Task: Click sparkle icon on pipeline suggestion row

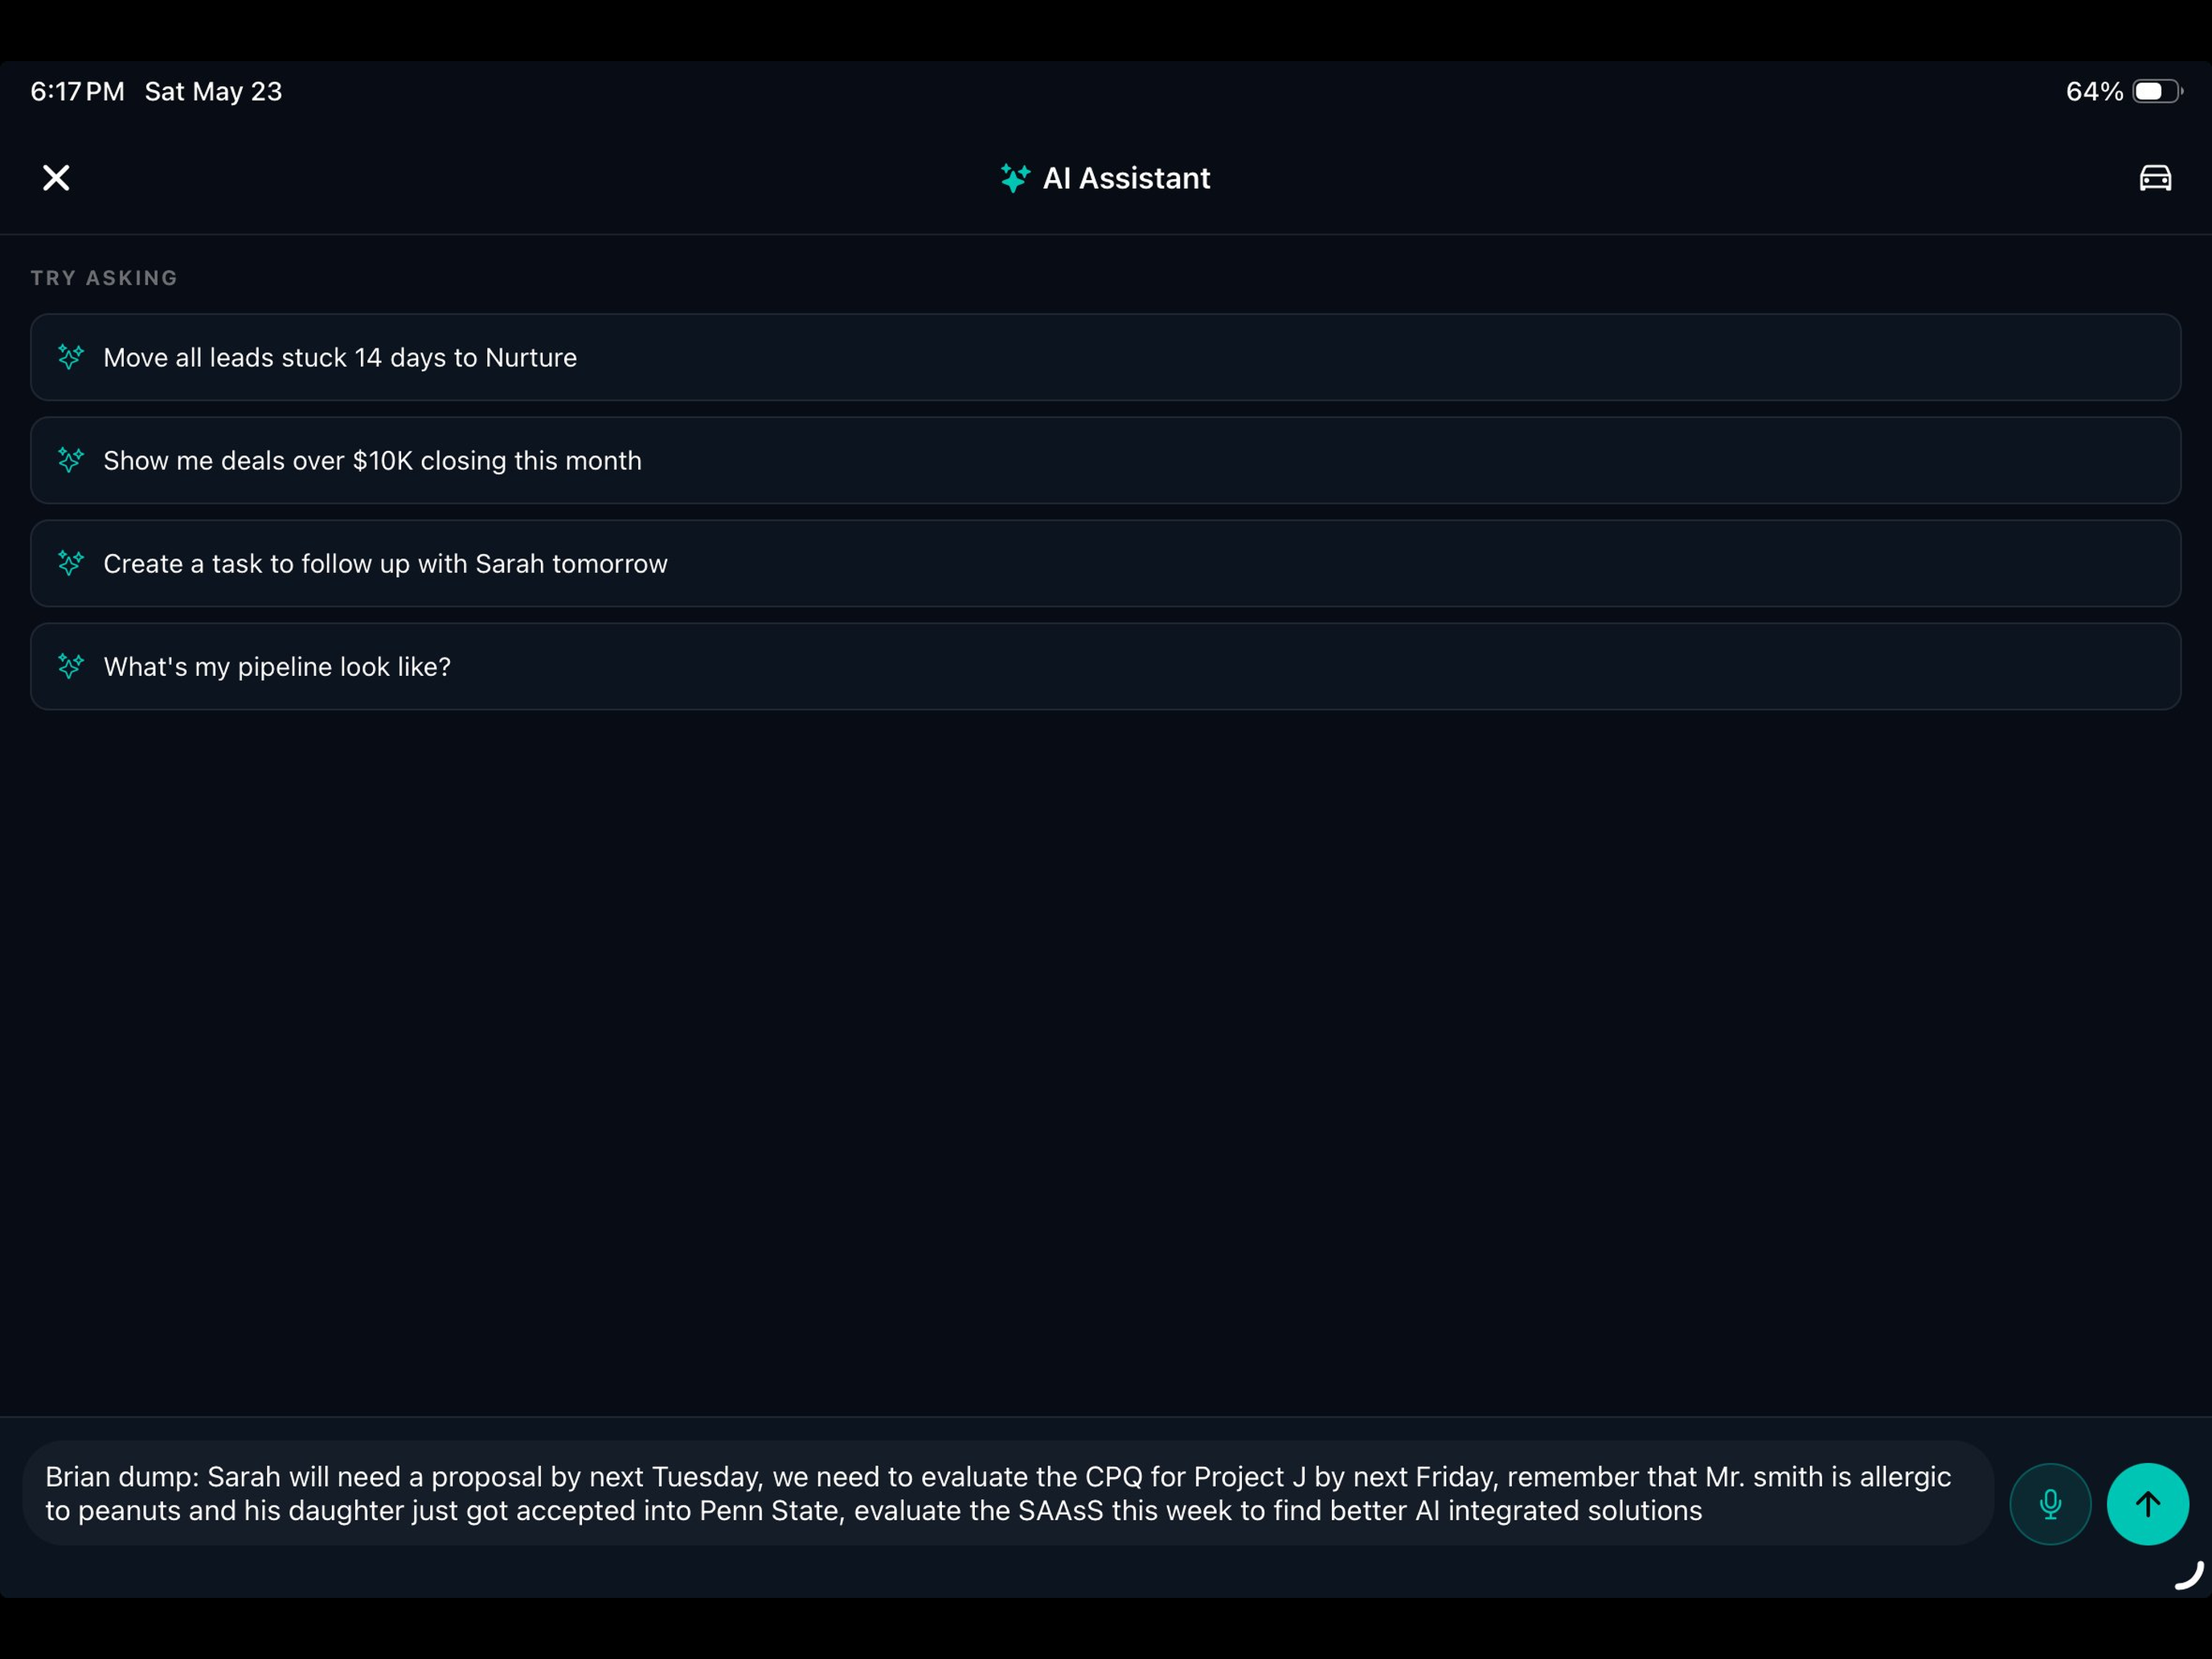Action: click(70, 666)
